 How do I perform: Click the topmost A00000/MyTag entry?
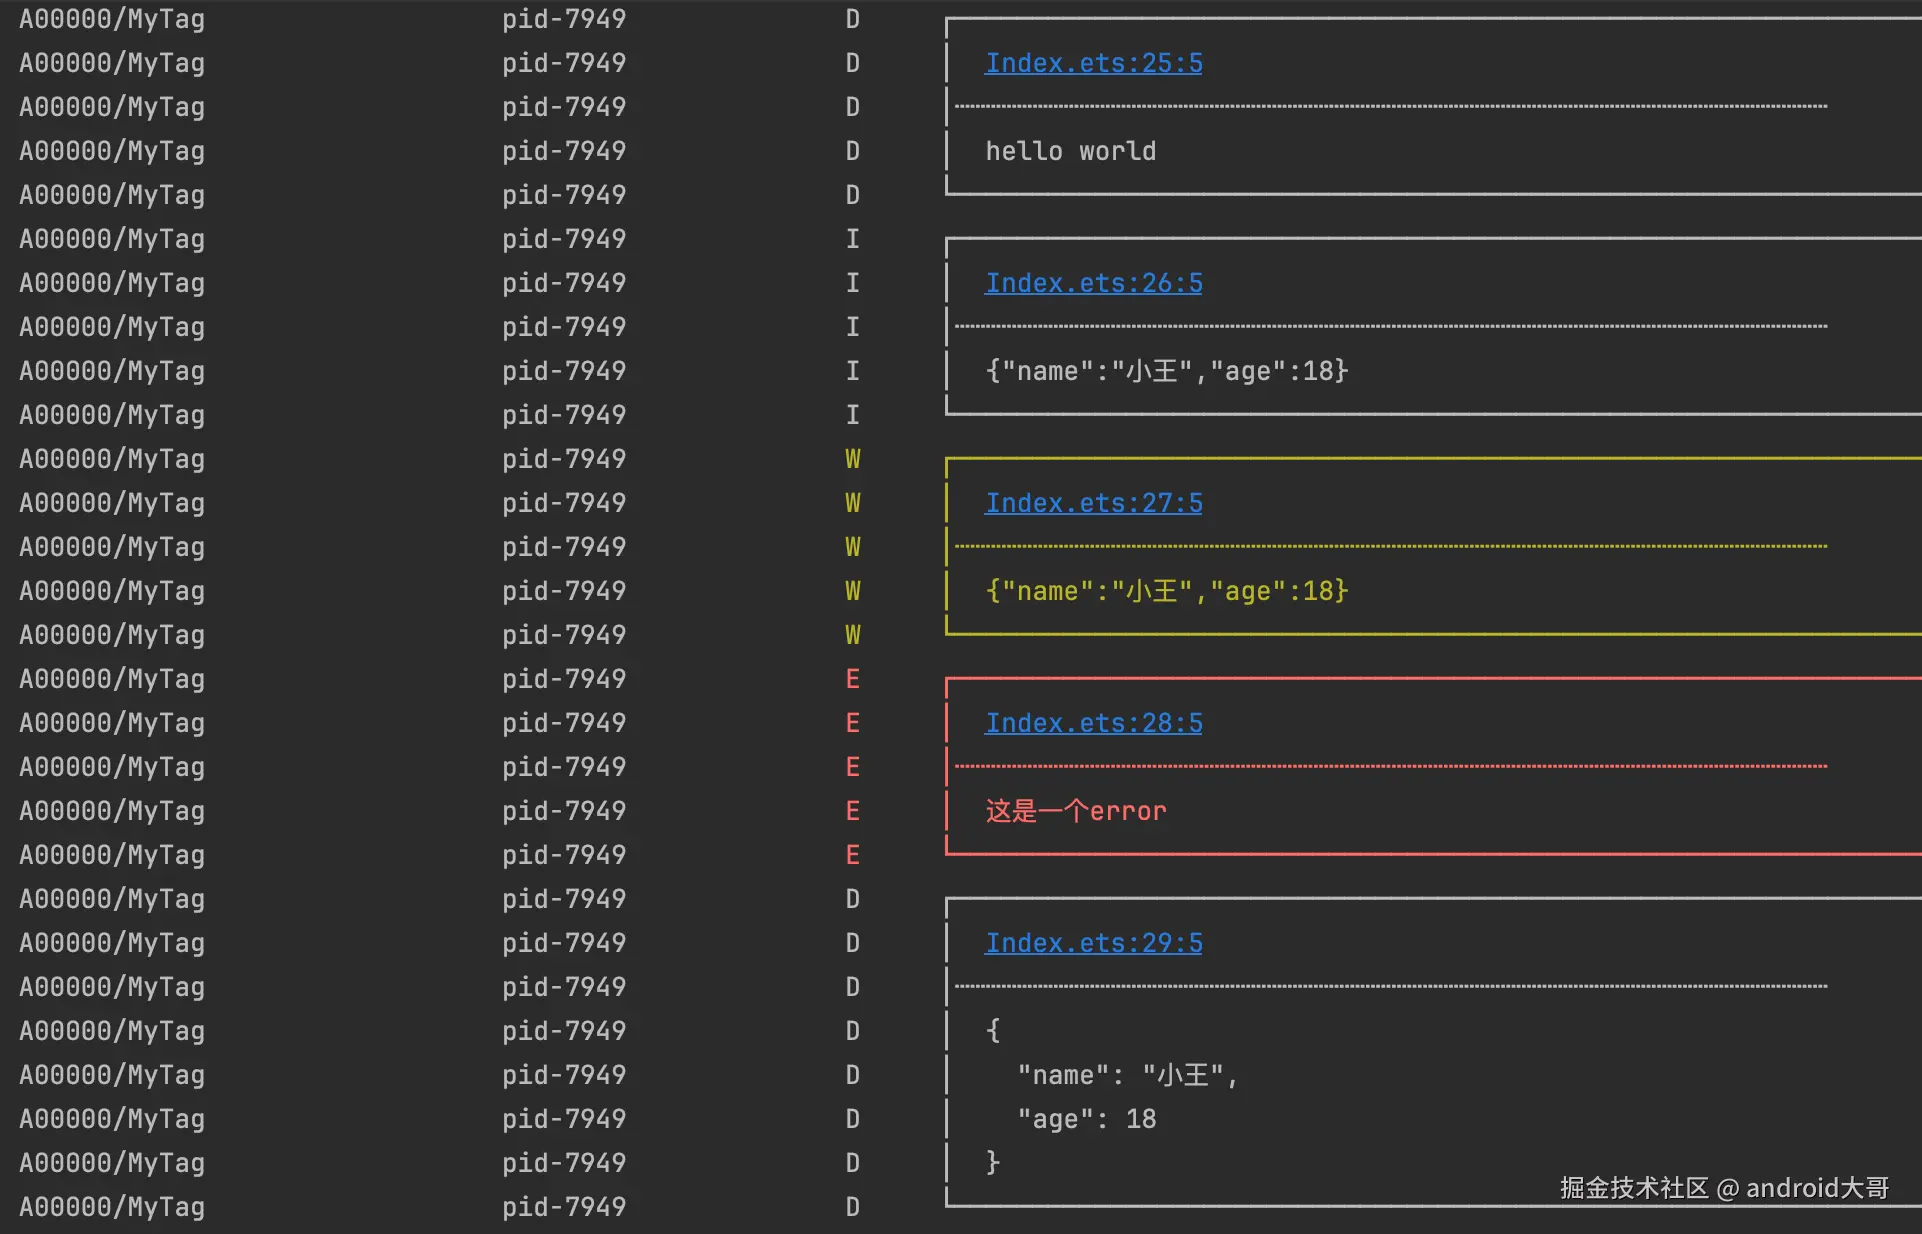tap(112, 19)
